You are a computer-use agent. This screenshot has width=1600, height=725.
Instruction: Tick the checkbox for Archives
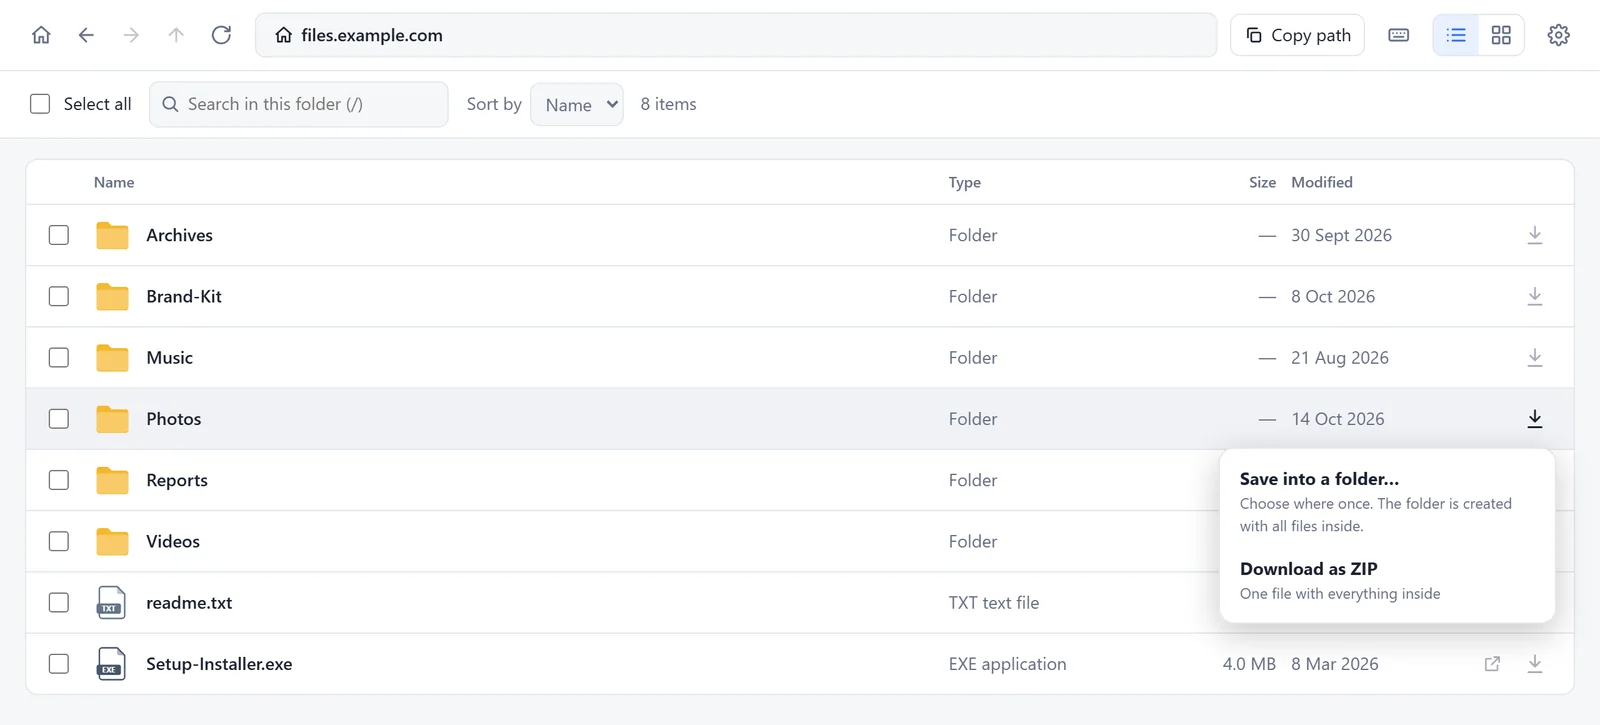coord(59,235)
